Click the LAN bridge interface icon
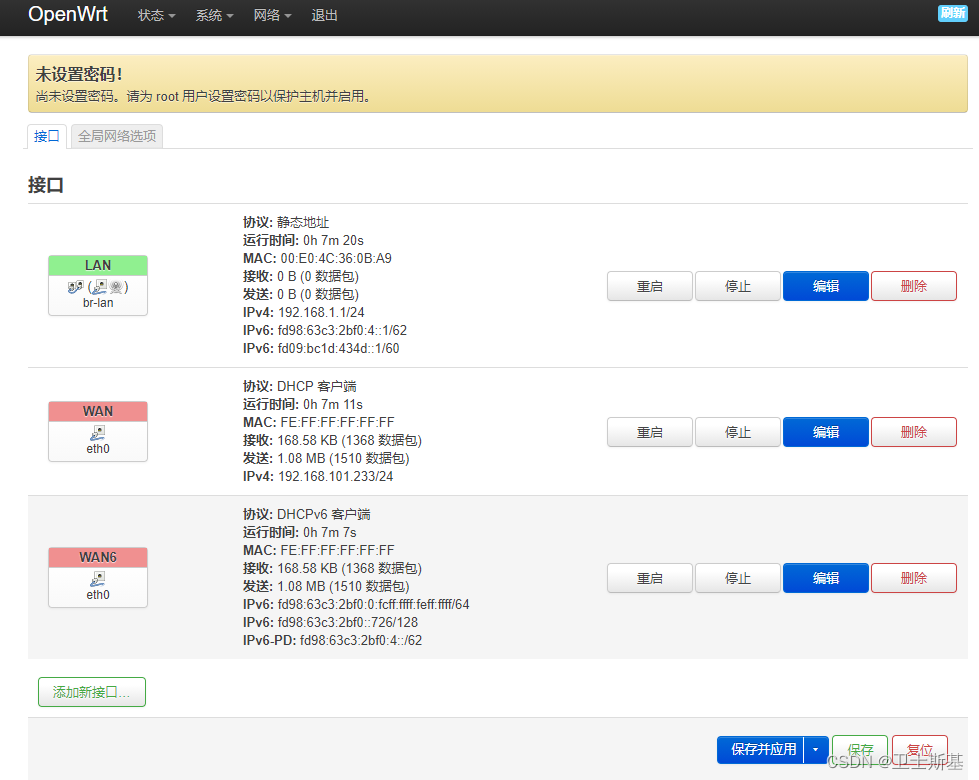 [x=75, y=287]
